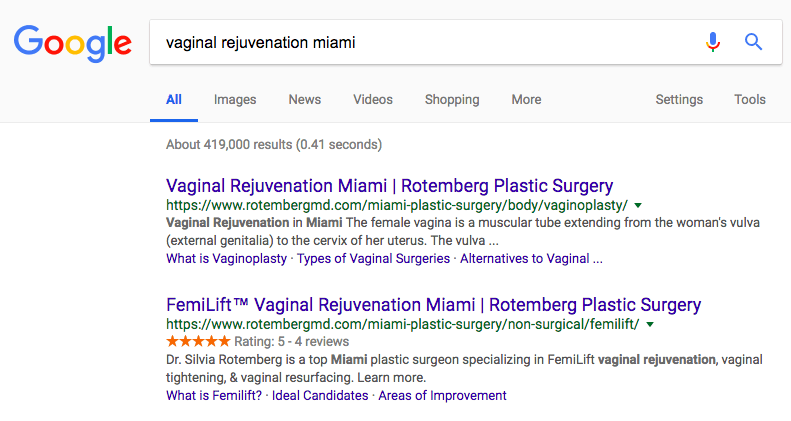
Task: Click the blue search magnifier icon
Action: click(x=754, y=42)
